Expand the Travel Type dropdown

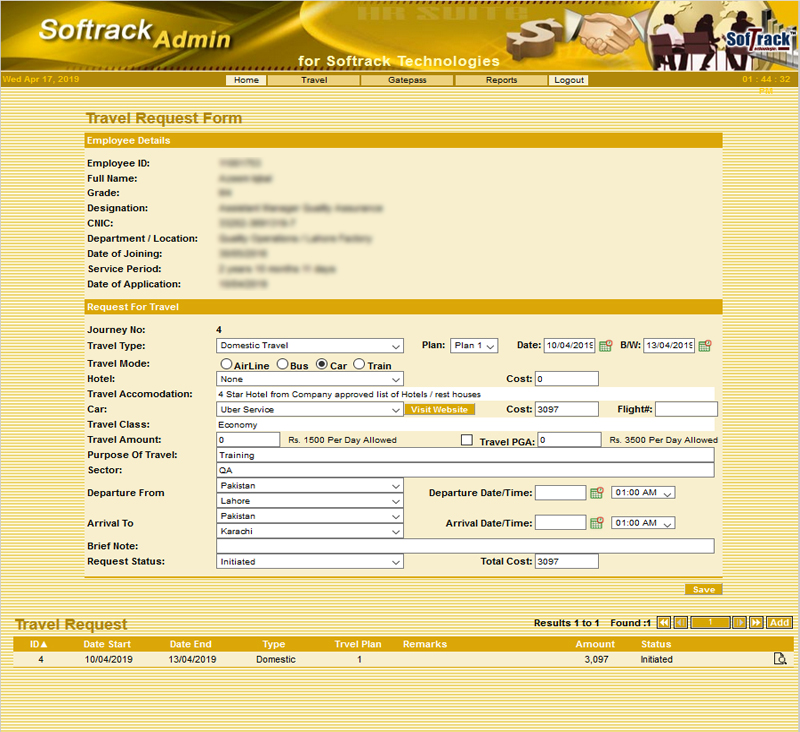(x=310, y=346)
